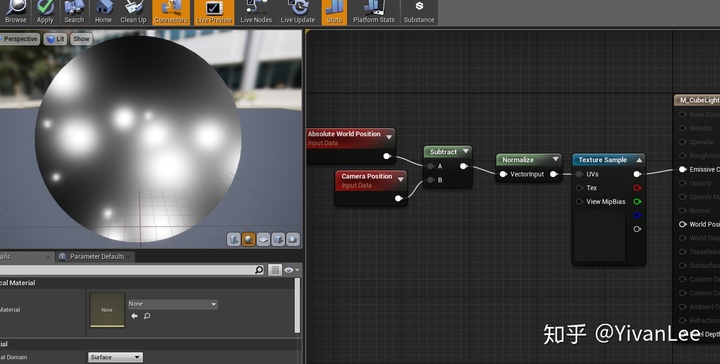Open the Lit view mode dropdown
The width and height of the screenshot is (720, 364).
pos(55,39)
